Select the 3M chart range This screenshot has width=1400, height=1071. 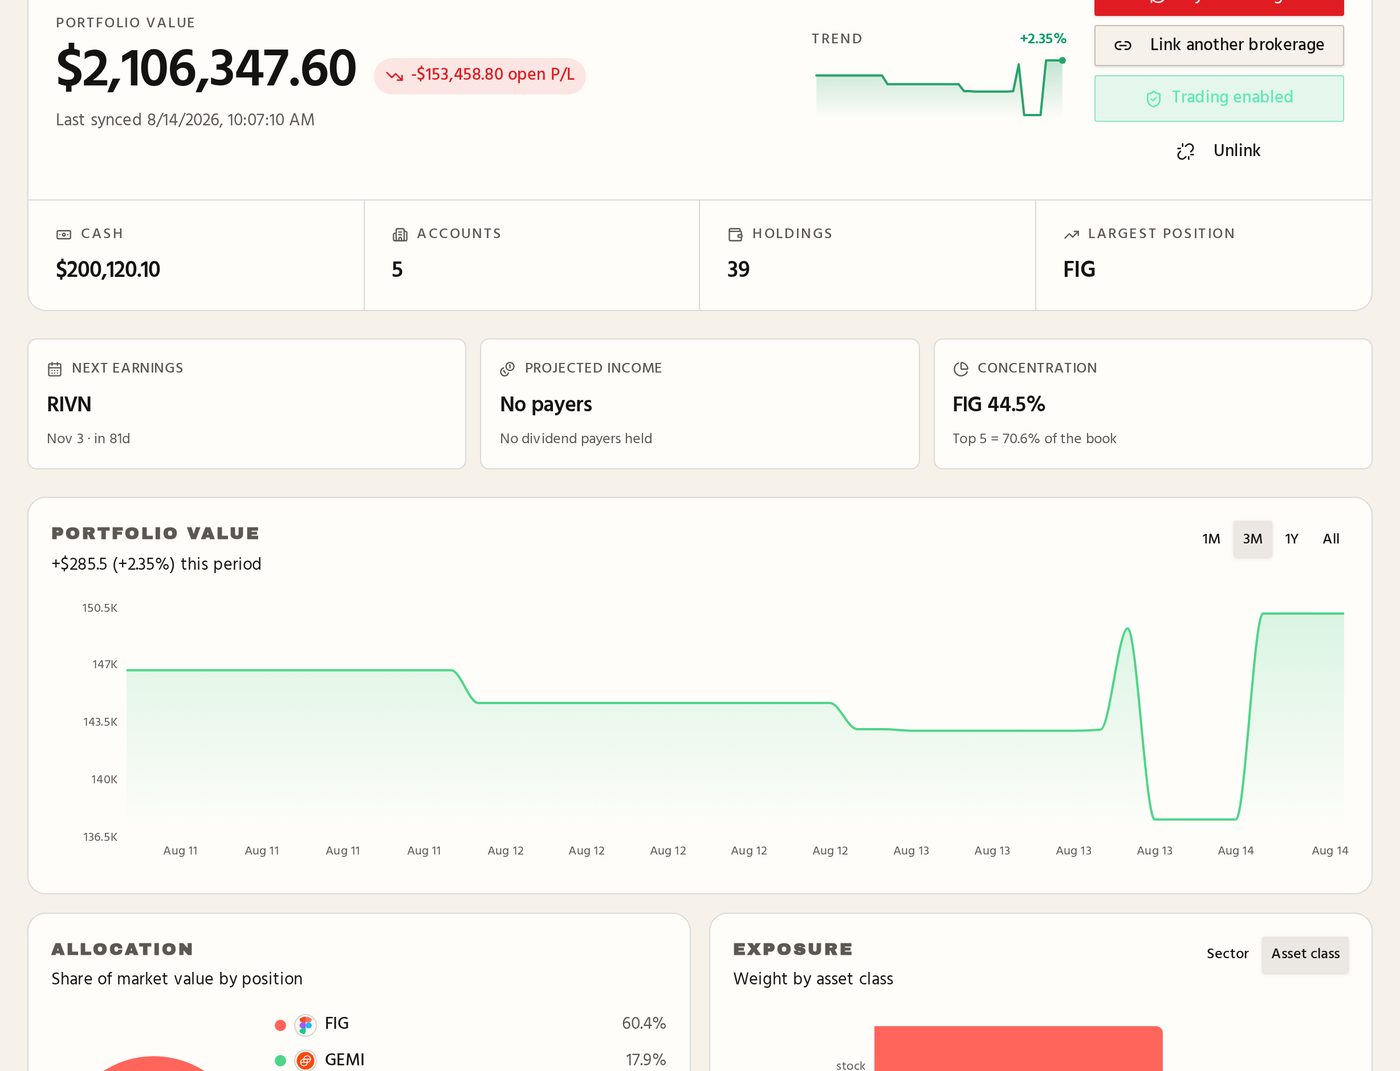[1252, 539]
